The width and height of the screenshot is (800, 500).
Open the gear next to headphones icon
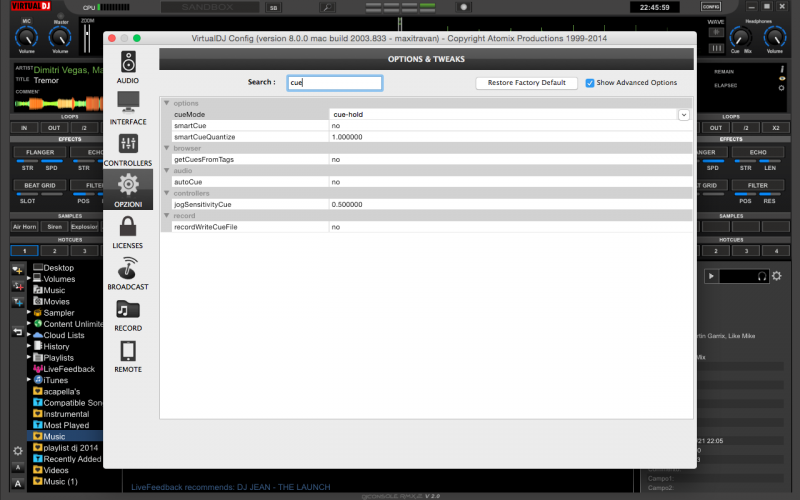point(777,276)
